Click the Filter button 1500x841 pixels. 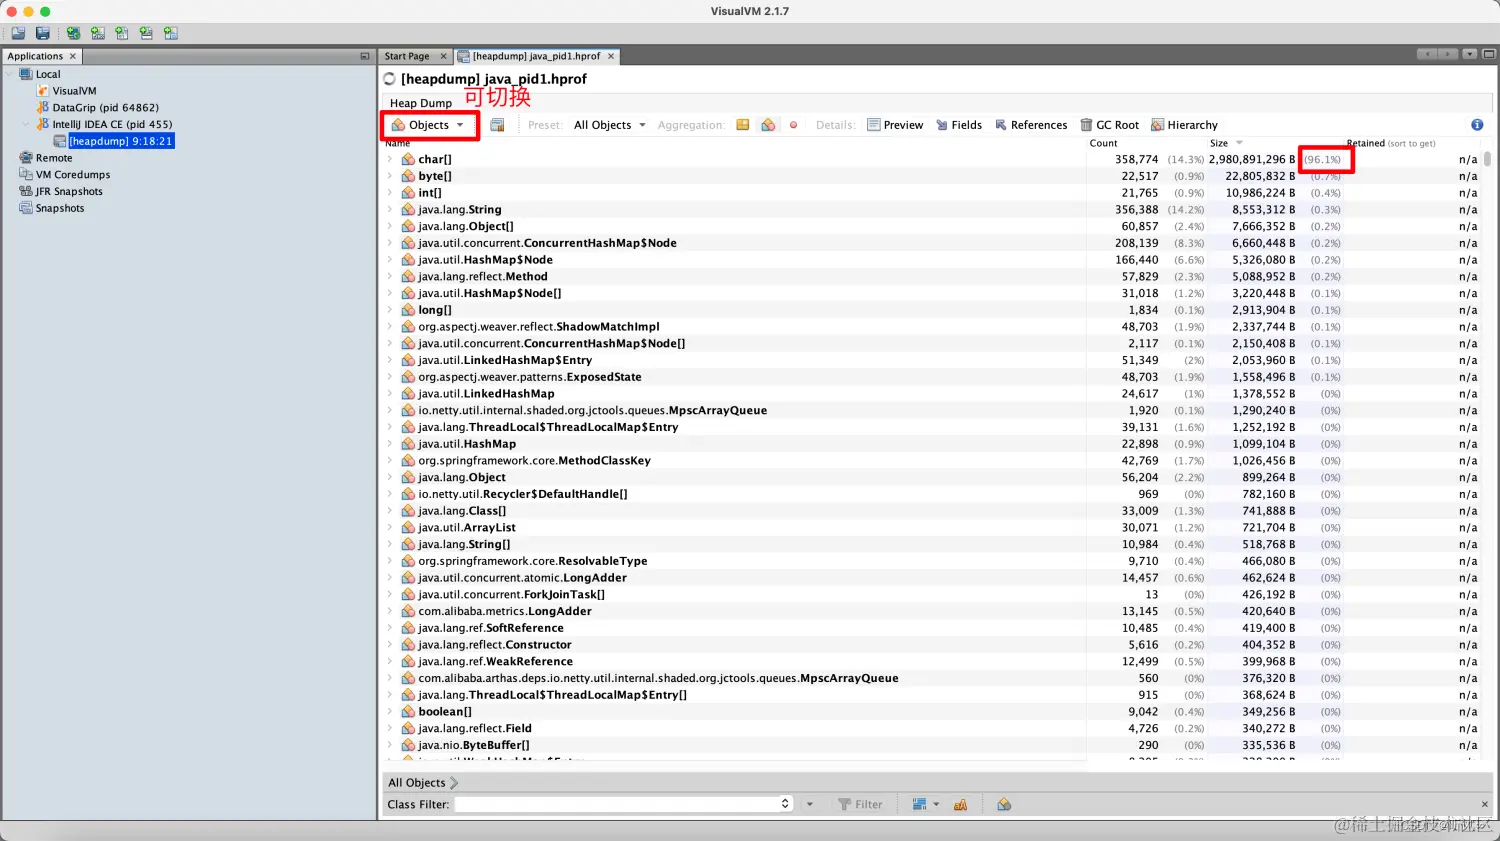860,804
